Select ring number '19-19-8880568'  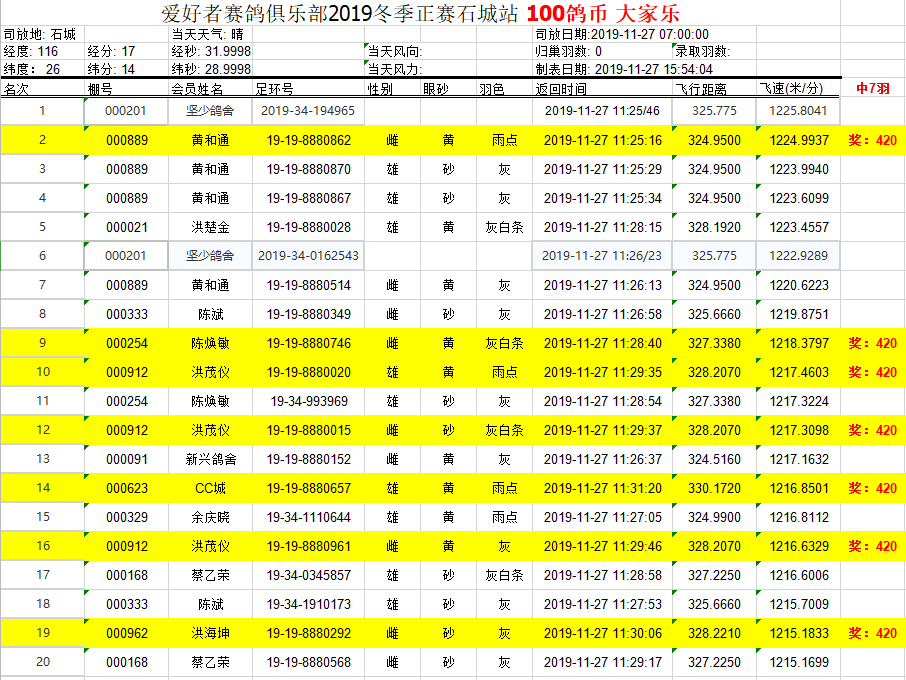309,662
